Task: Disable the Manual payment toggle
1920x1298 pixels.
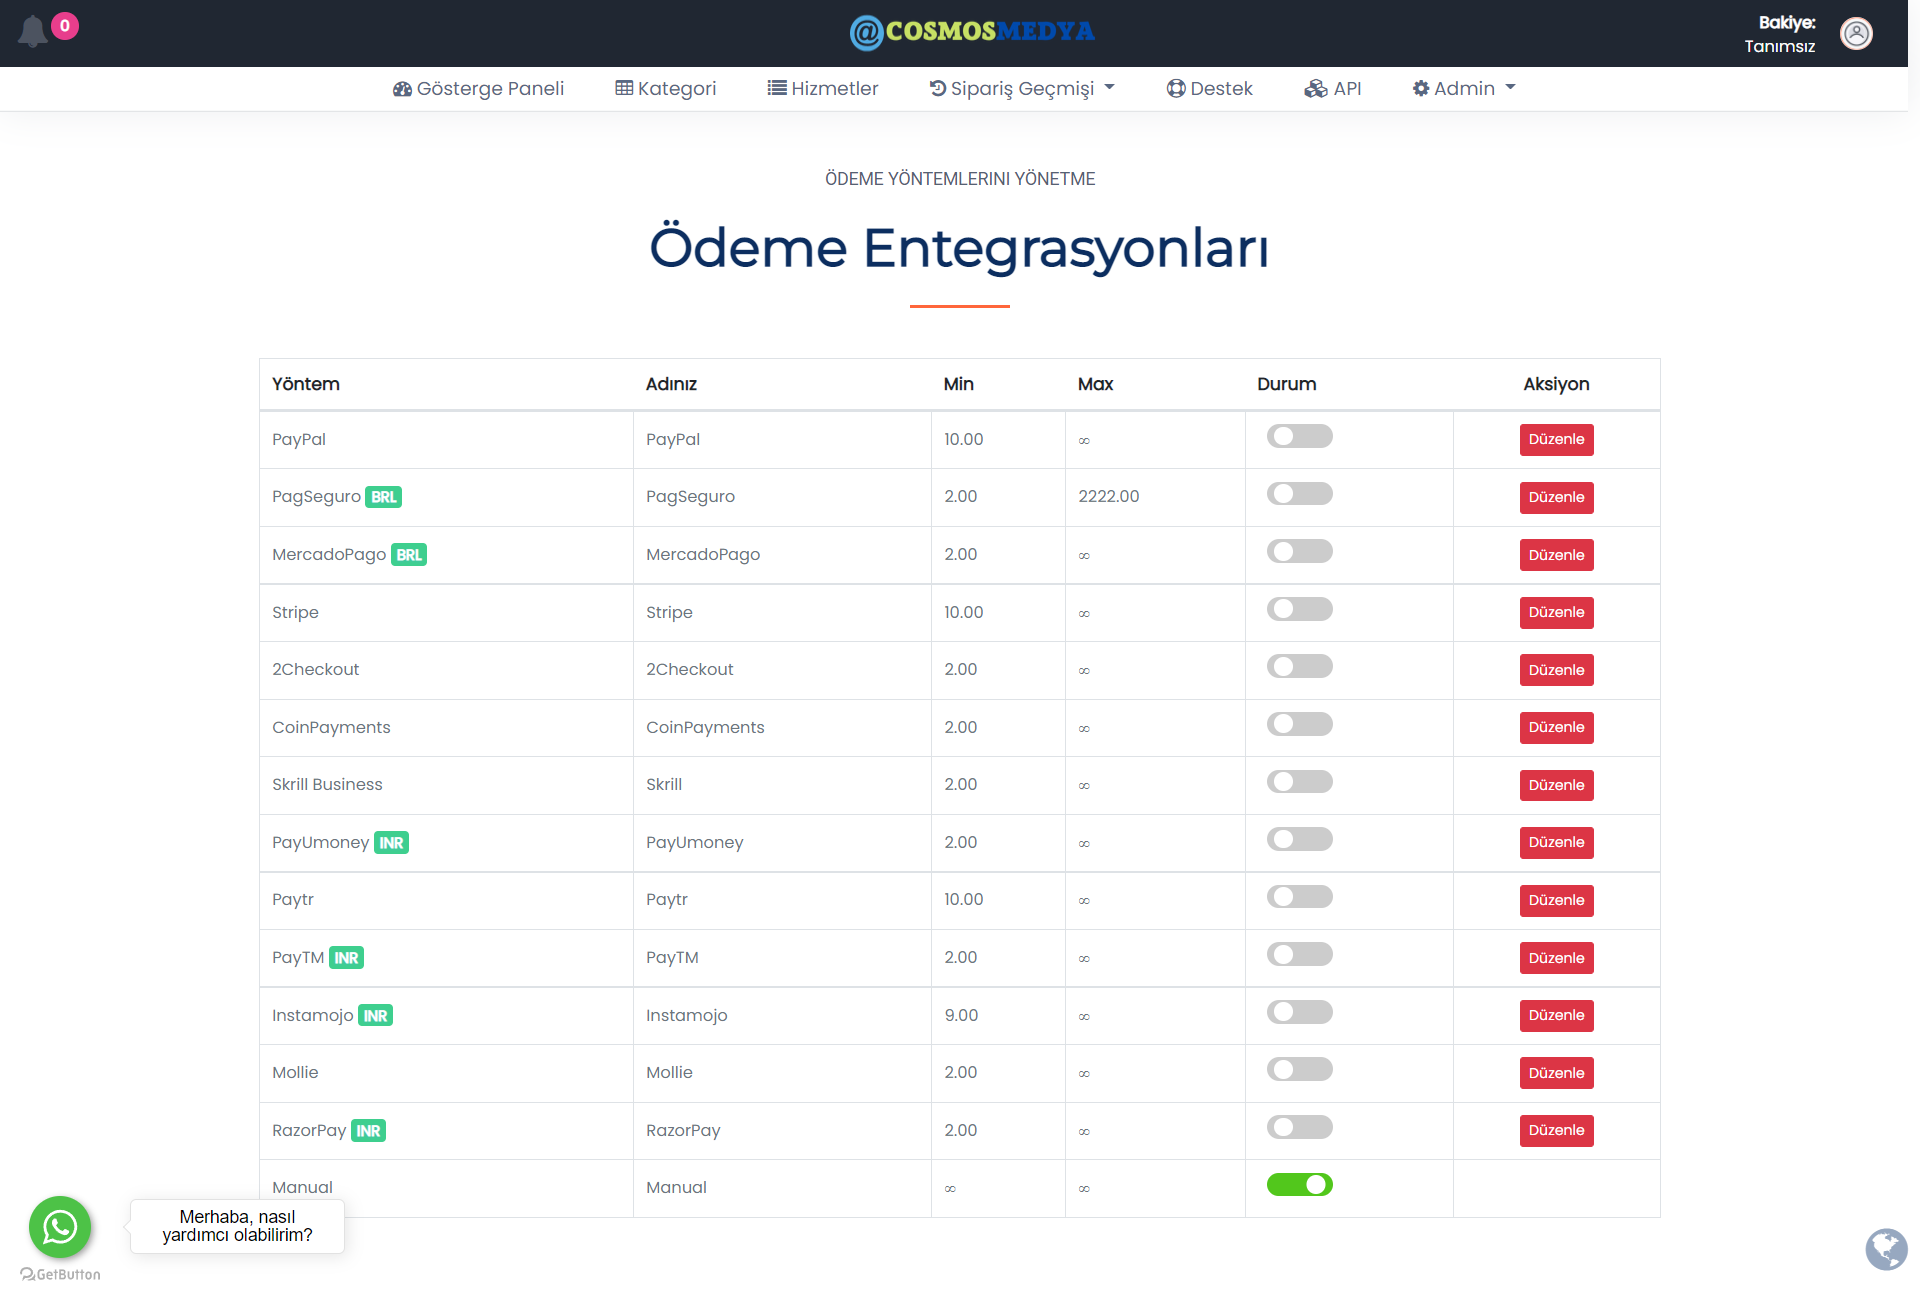Action: (1299, 1185)
